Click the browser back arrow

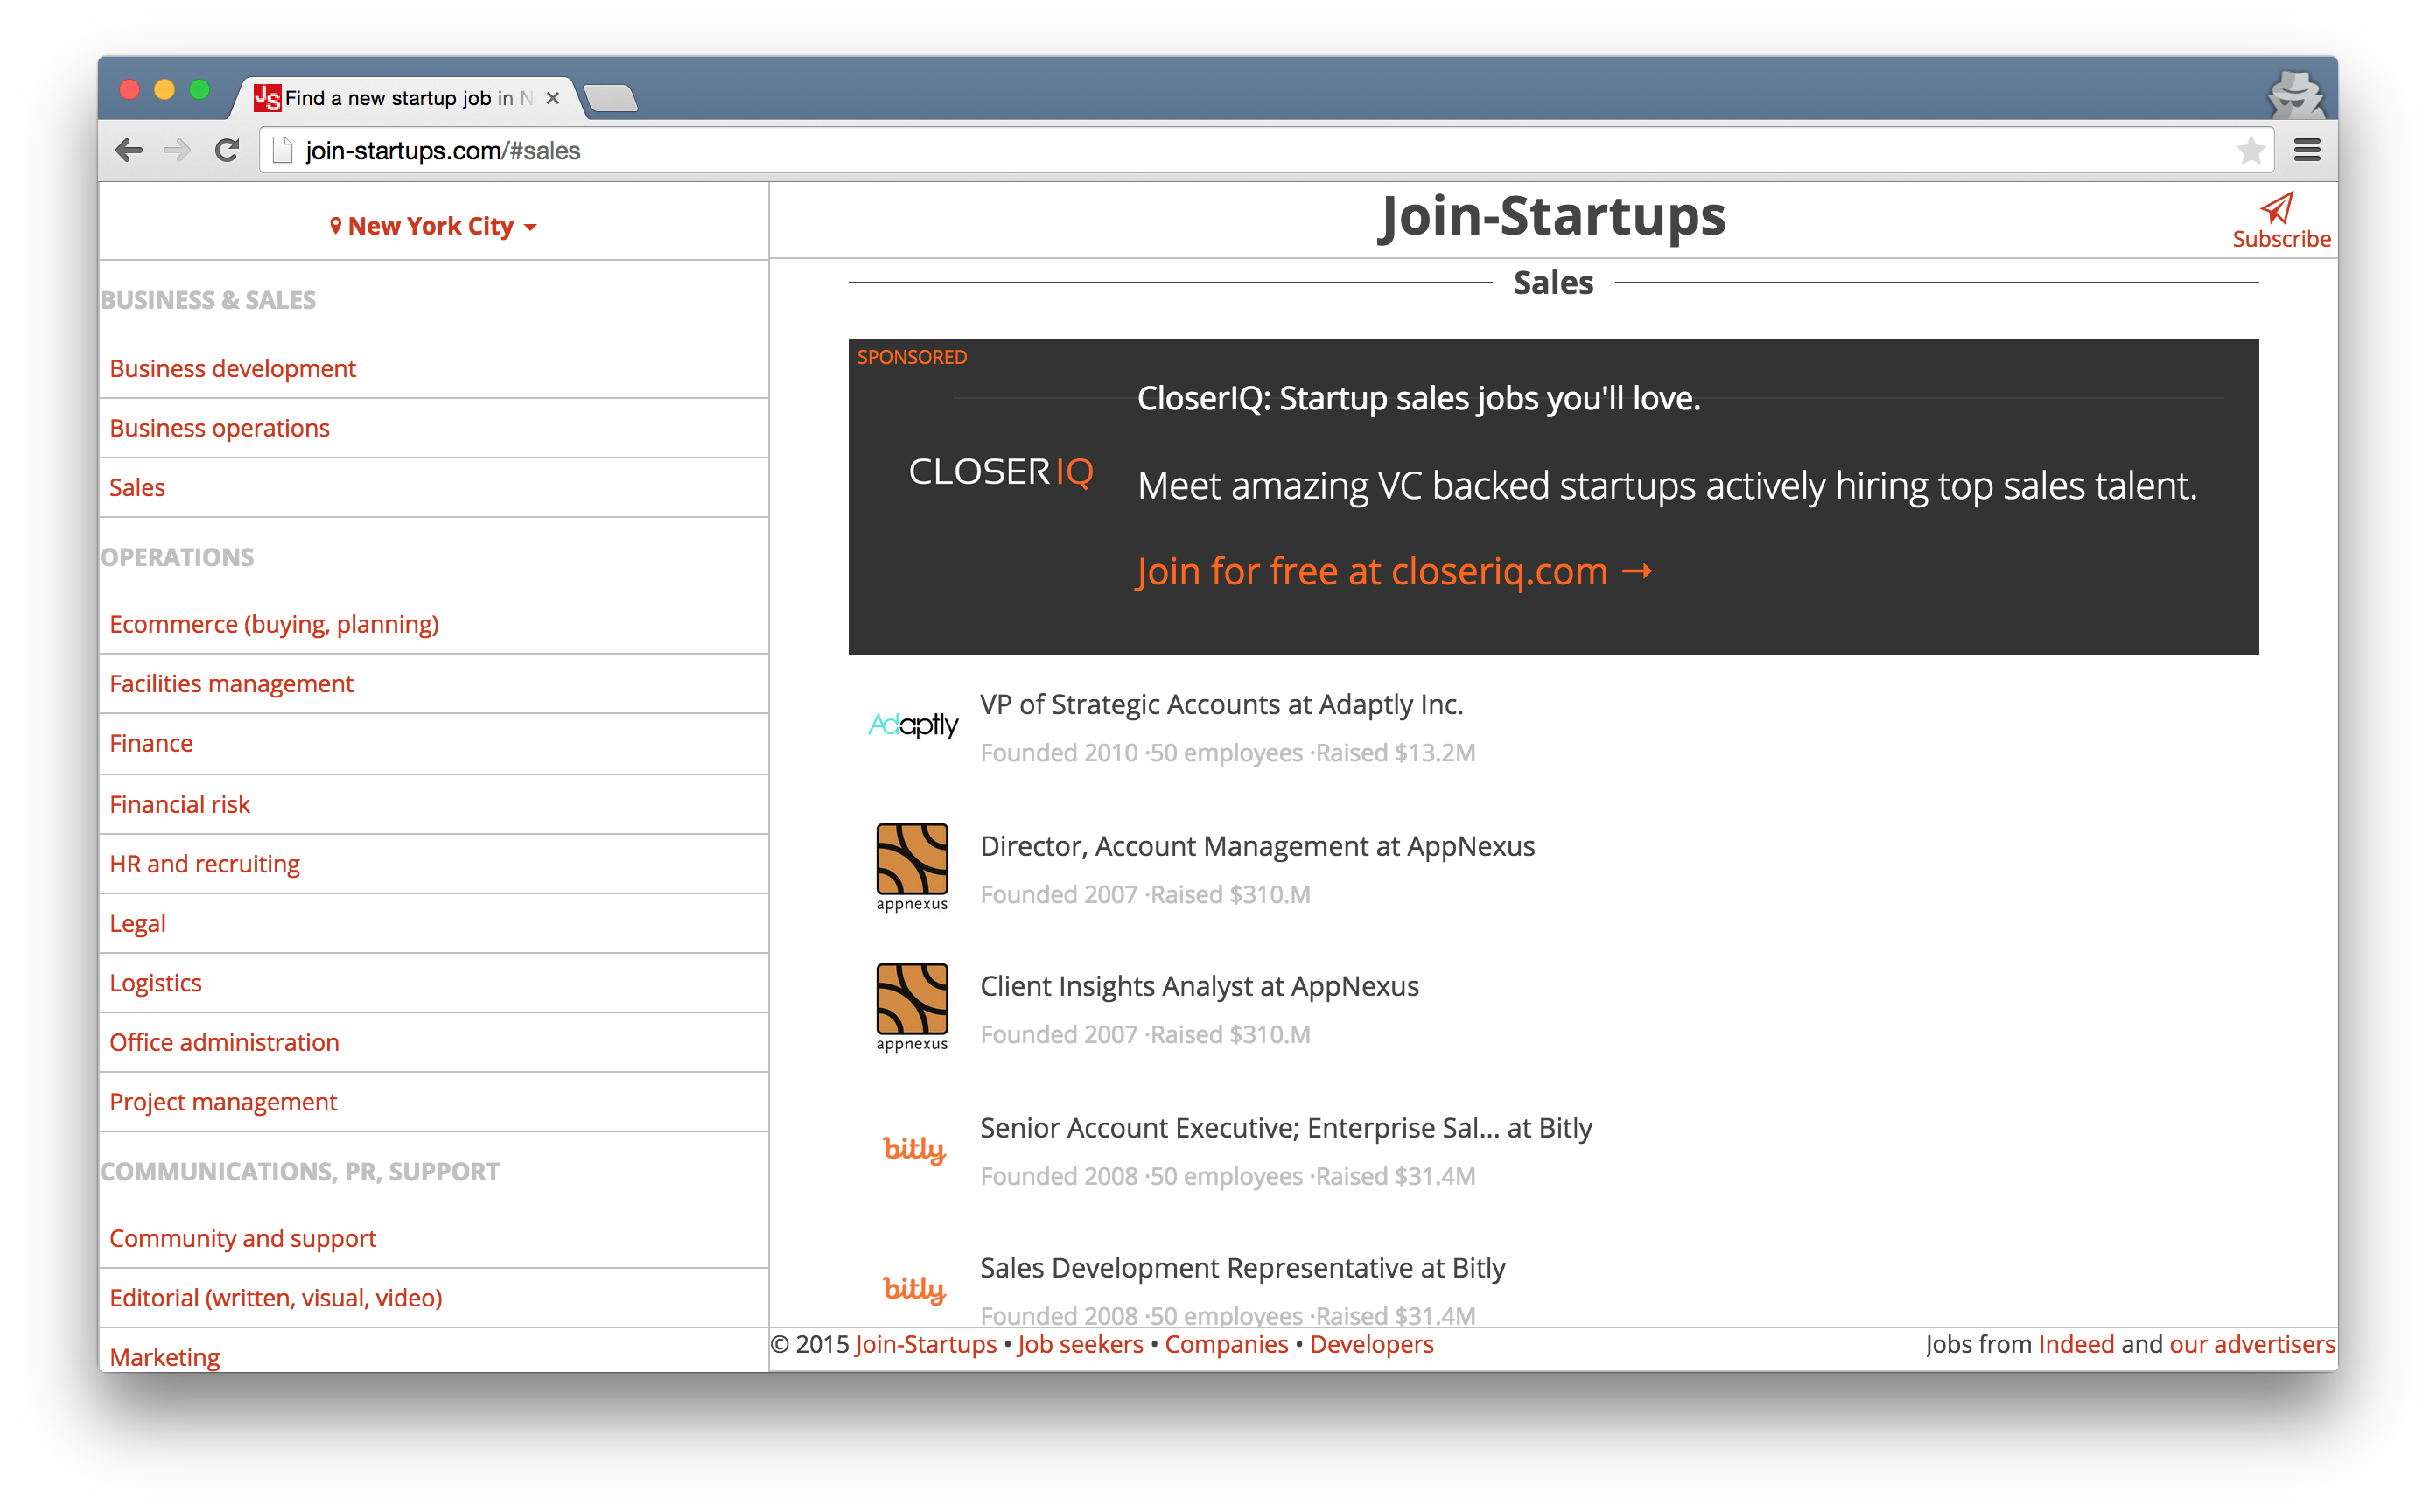tap(129, 150)
